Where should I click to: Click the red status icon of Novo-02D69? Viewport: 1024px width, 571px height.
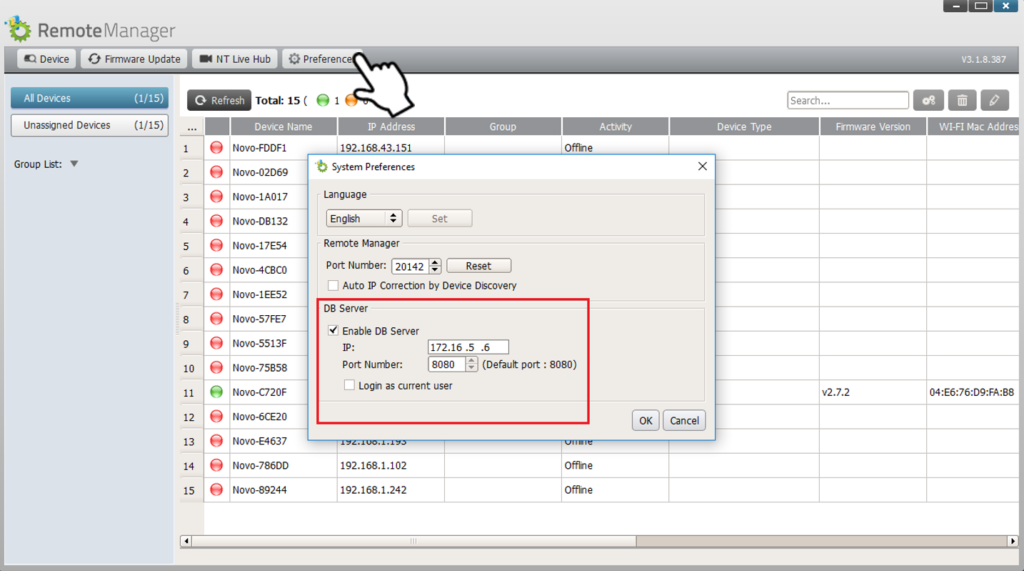[x=216, y=172]
